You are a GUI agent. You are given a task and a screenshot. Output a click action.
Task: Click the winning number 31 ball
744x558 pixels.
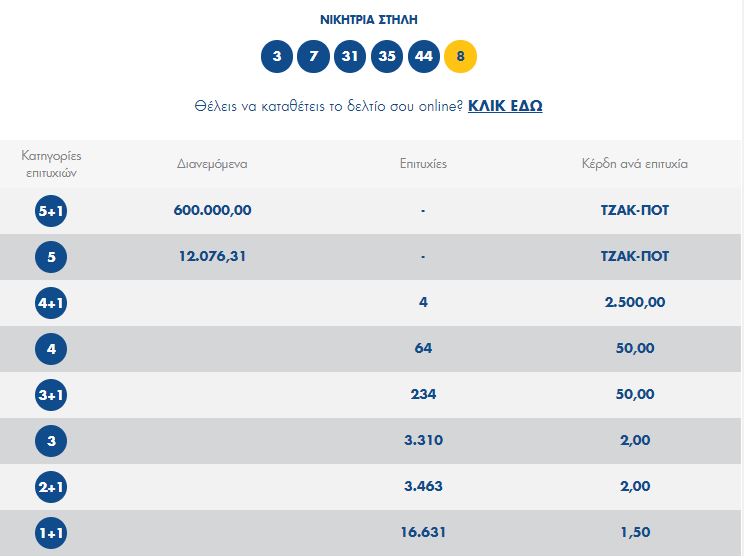point(350,56)
